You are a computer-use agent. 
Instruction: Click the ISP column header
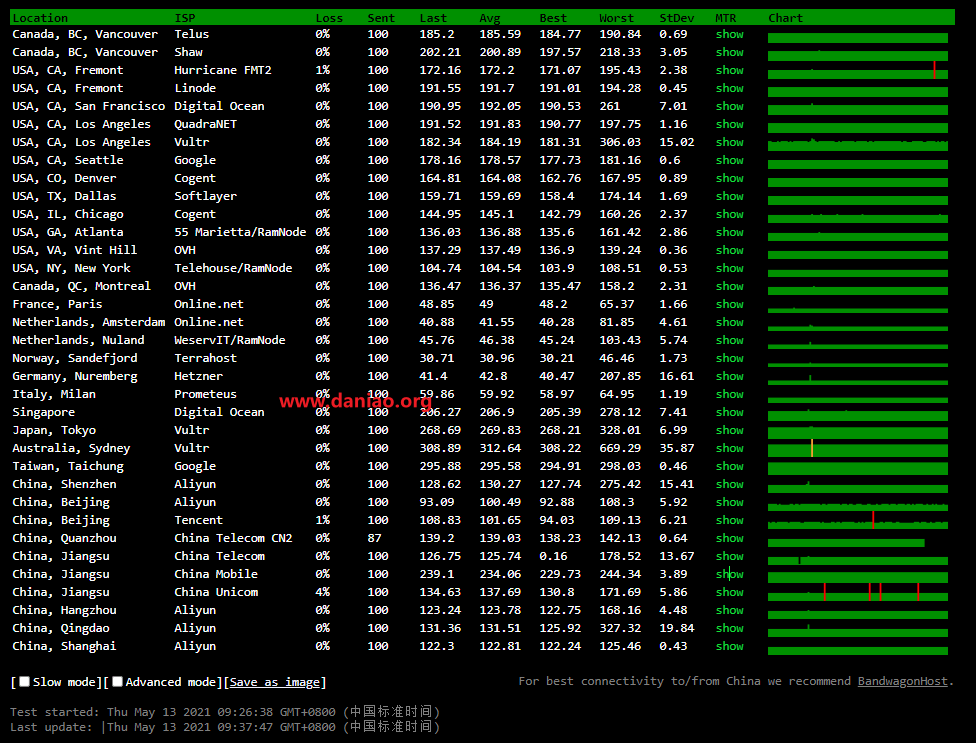(185, 18)
